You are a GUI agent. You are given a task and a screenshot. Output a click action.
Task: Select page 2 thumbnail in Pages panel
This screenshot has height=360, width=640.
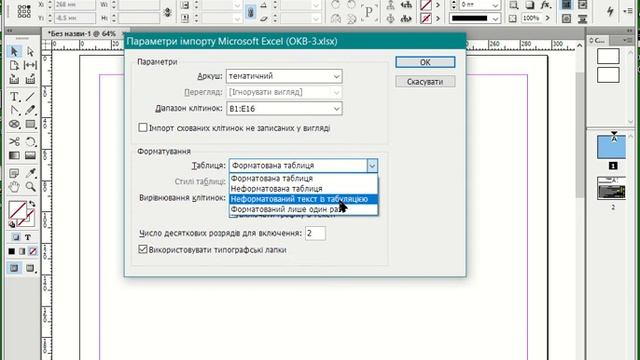click(611, 188)
